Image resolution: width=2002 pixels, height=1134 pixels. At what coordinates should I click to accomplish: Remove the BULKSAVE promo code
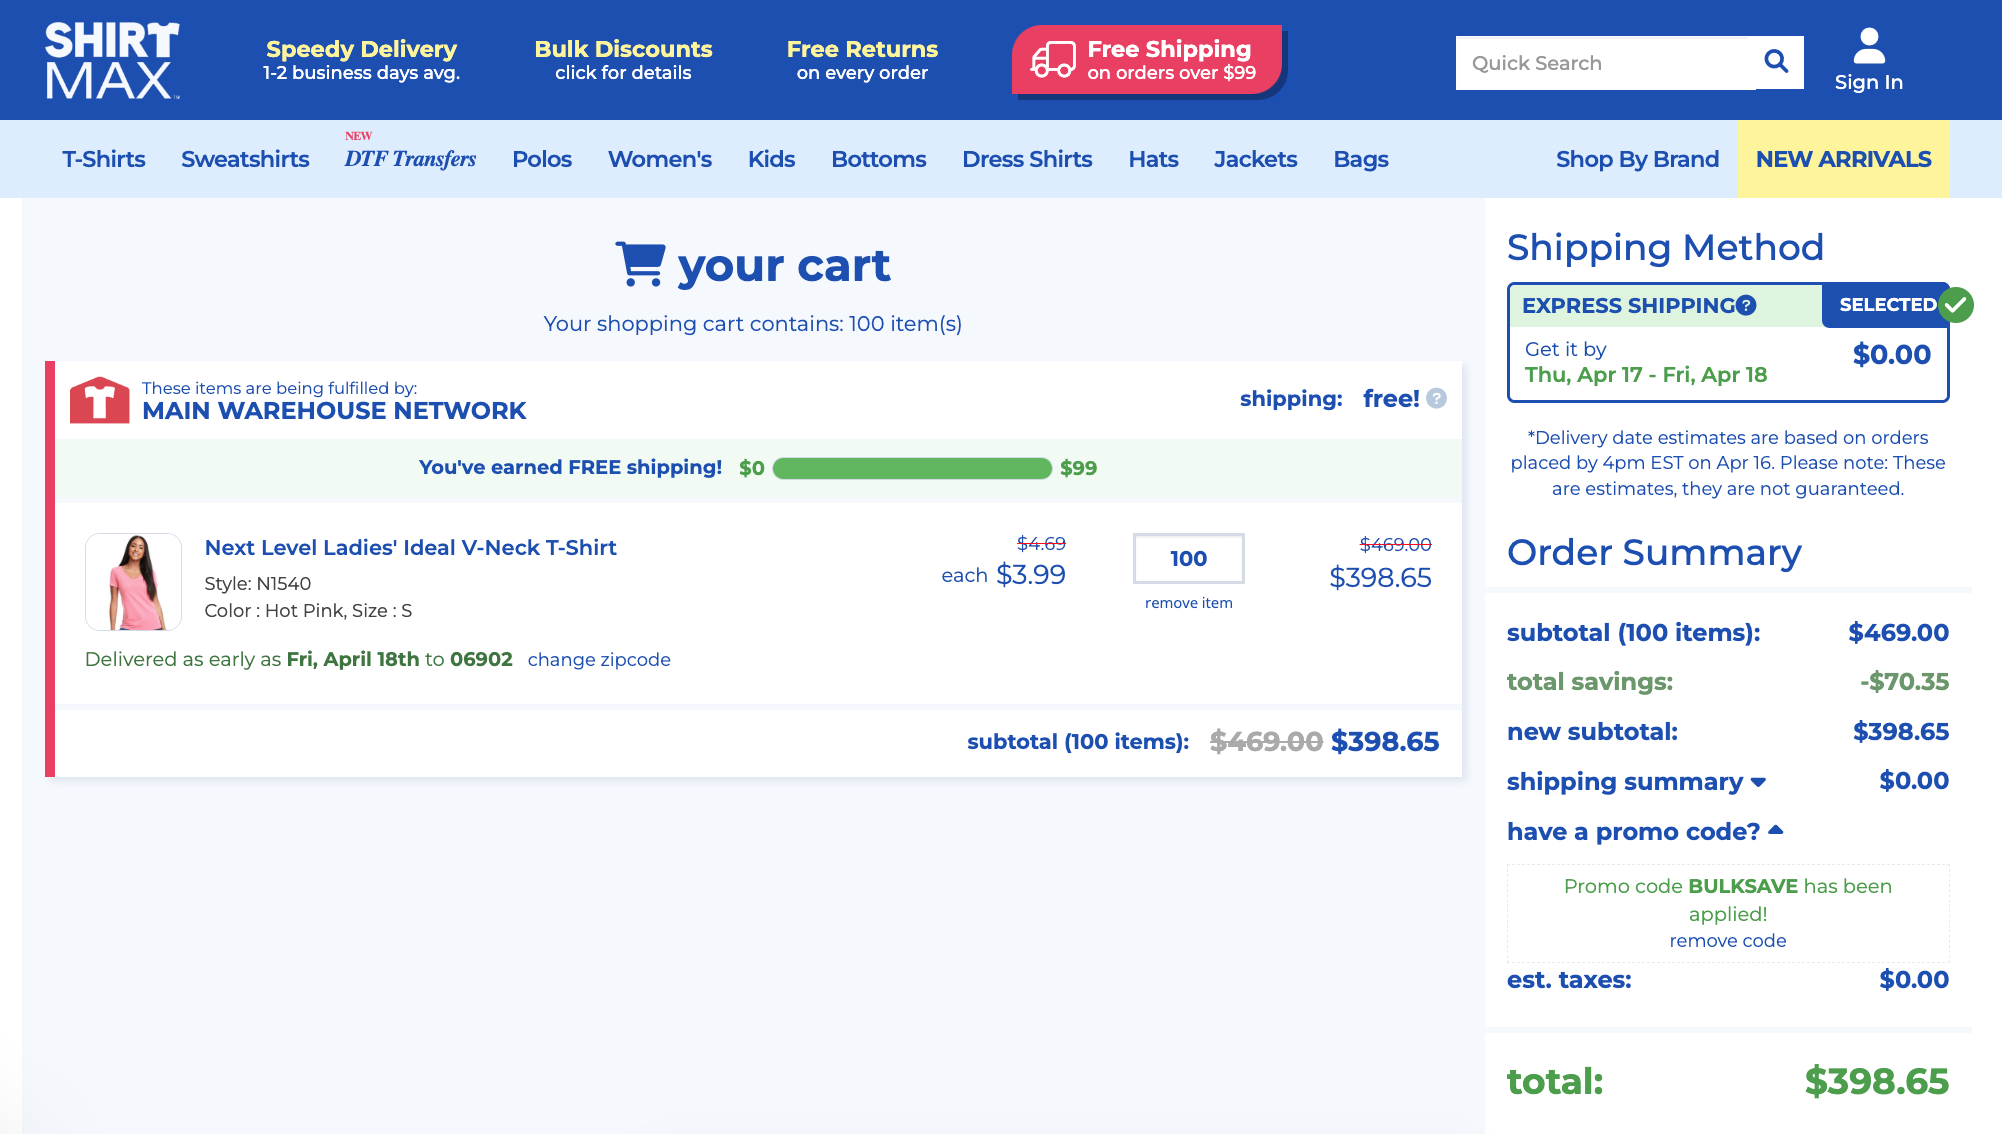(x=1727, y=941)
